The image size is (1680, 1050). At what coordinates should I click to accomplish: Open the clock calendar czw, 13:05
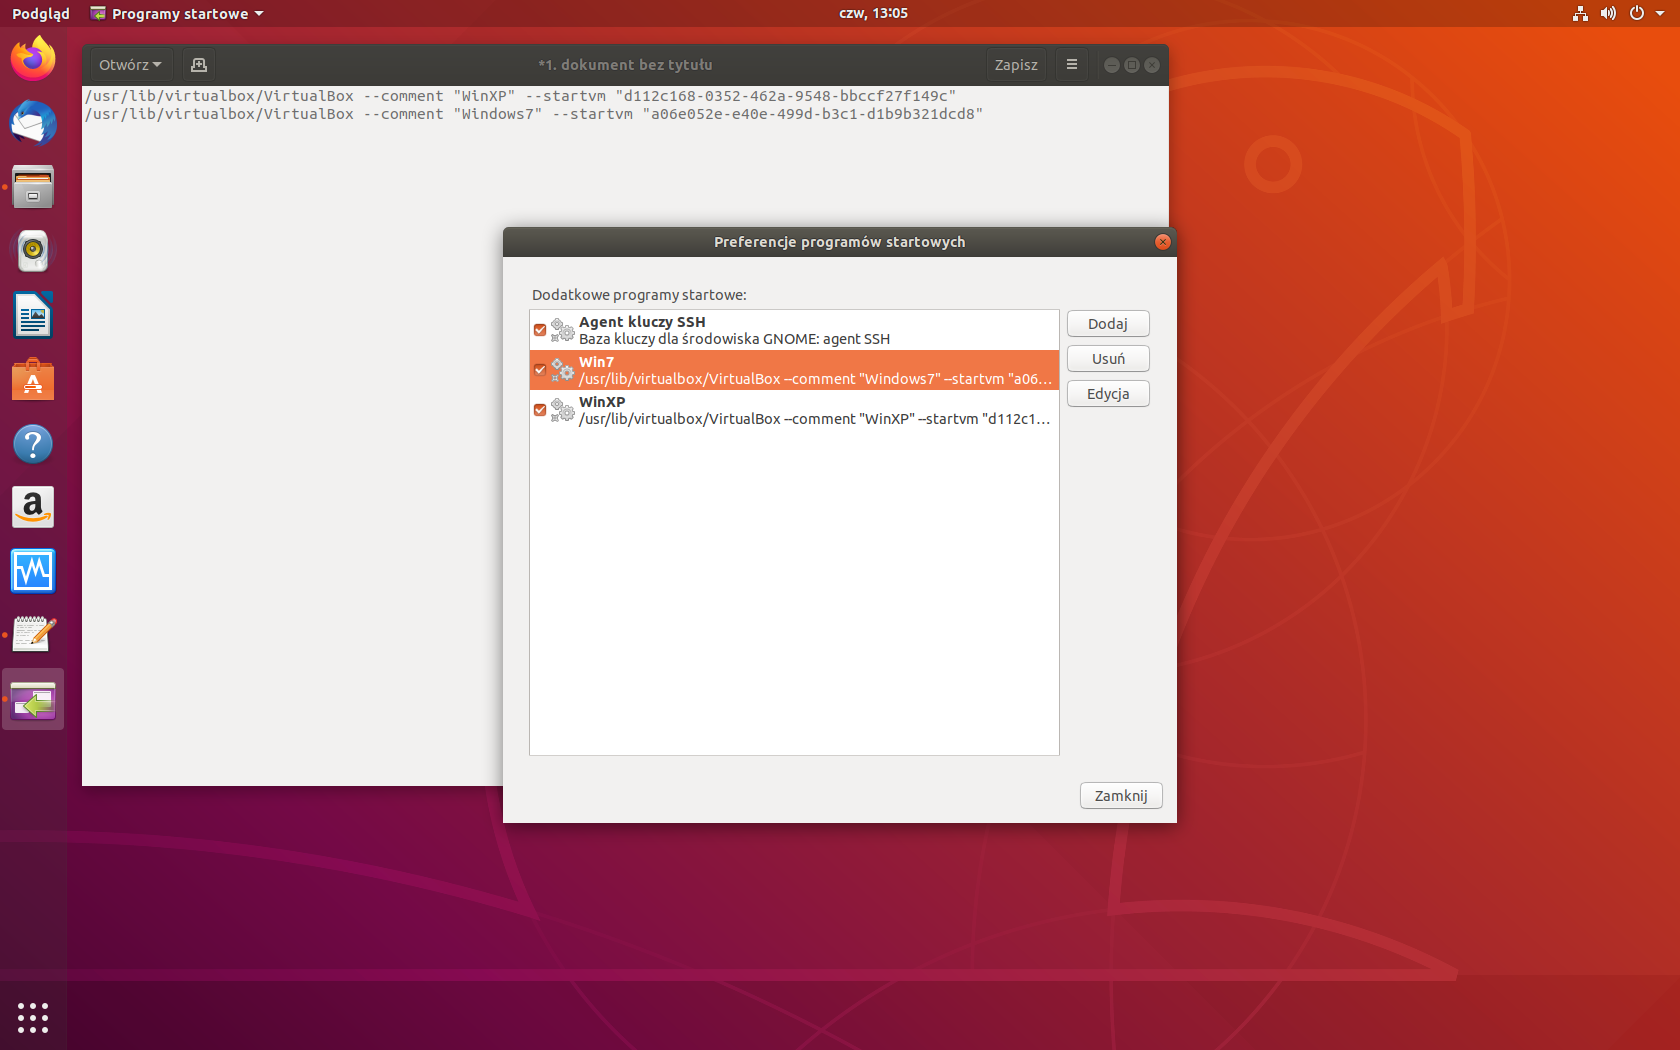(873, 13)
